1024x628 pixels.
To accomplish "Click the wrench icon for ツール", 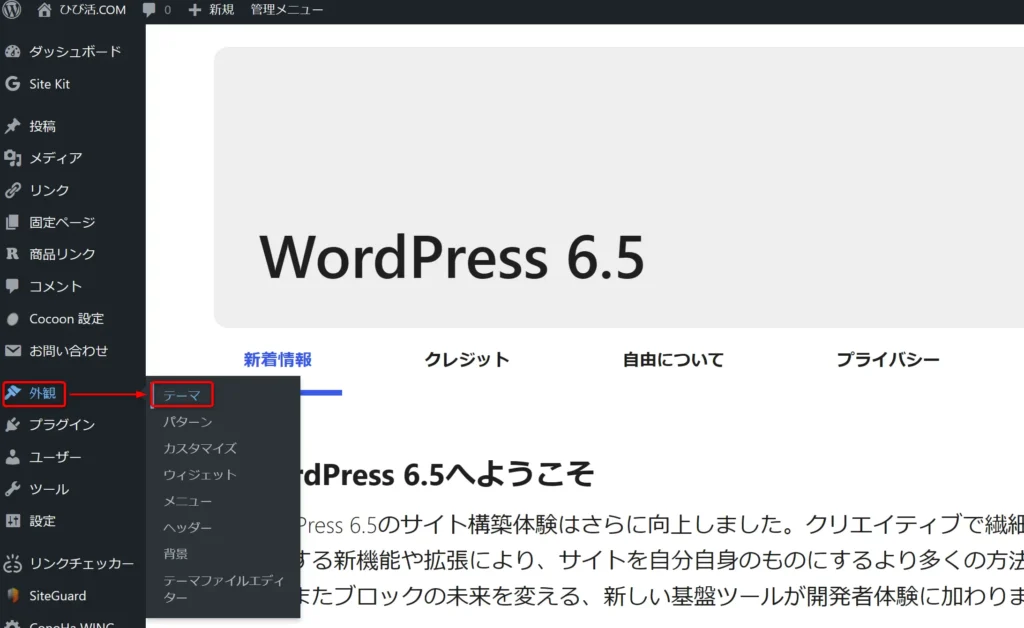I will coord(12,489).
